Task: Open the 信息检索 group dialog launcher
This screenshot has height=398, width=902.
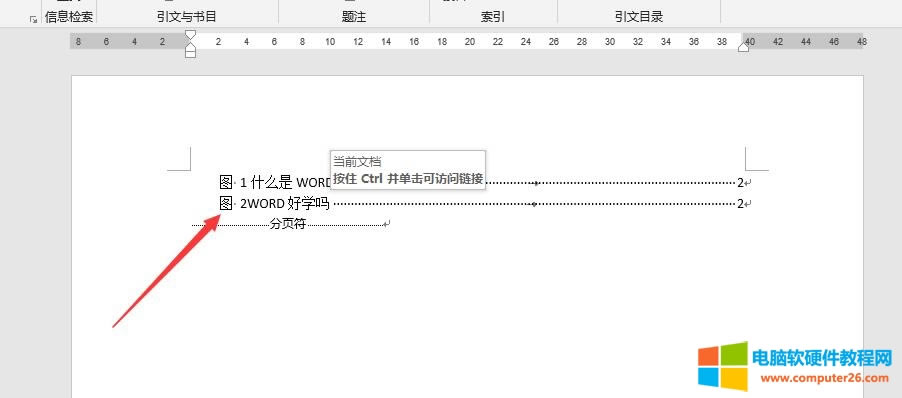Action: tap(33, 19)
